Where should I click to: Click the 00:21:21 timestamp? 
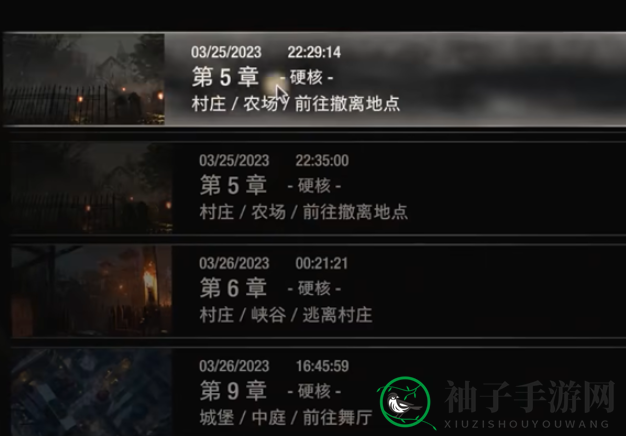pyautogui.click(x=321, y=263)
